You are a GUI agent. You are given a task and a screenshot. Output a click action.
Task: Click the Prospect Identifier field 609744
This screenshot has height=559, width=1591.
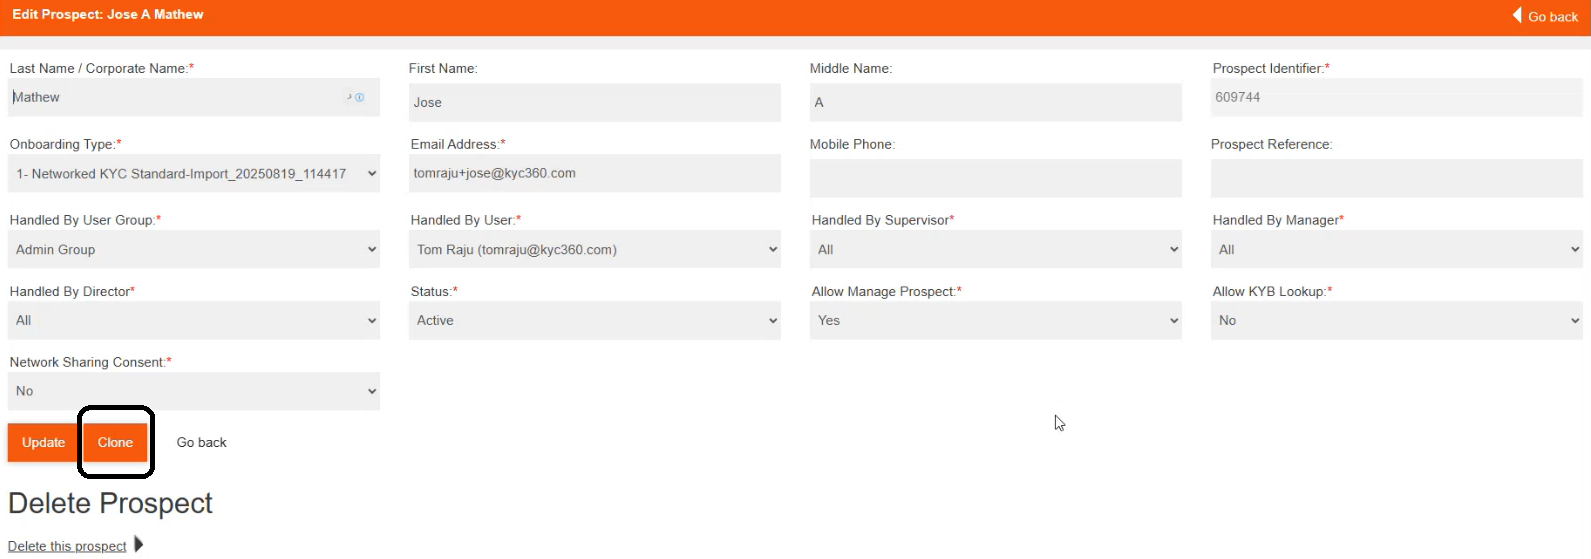click(x=1397, y=97)
